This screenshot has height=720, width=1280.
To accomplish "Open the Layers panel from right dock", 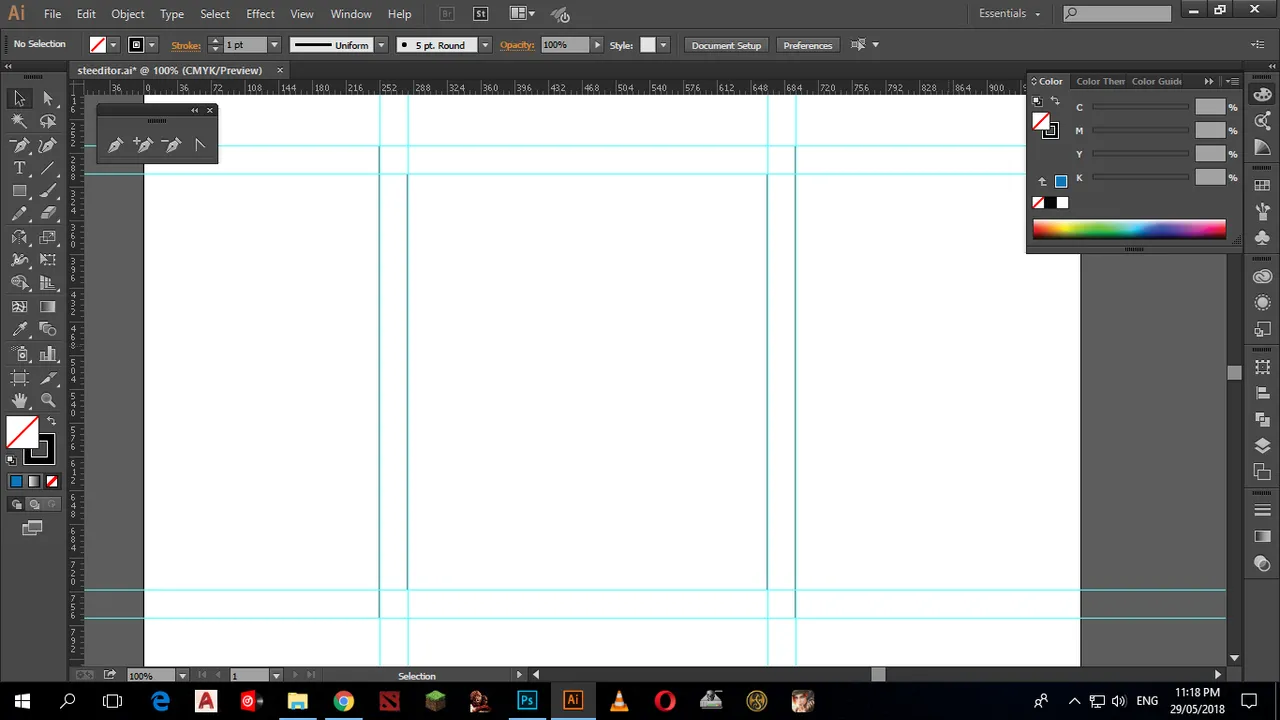I will (x=1262, y=446).
